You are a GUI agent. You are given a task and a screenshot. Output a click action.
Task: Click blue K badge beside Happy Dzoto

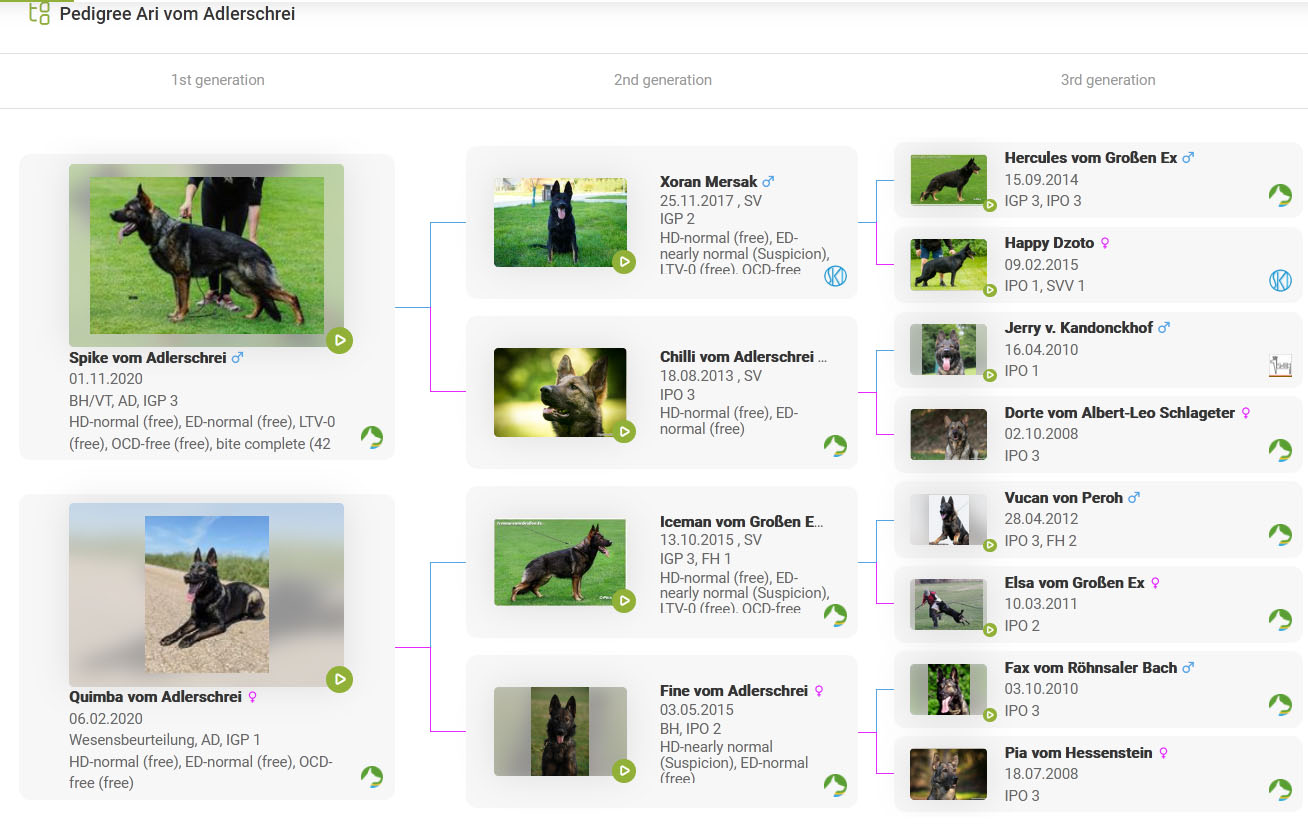[x=1280, y=281]
